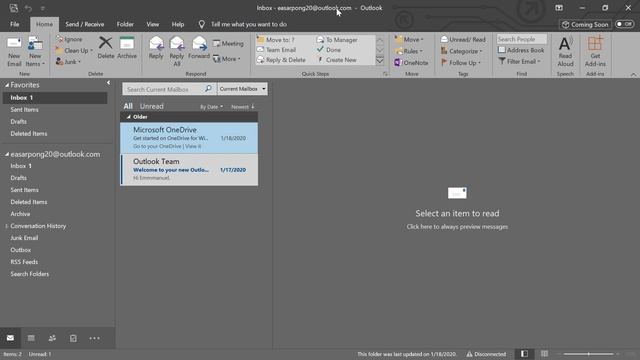Switch to the View tab
640x360 pixels.
(x=153, y=24)
